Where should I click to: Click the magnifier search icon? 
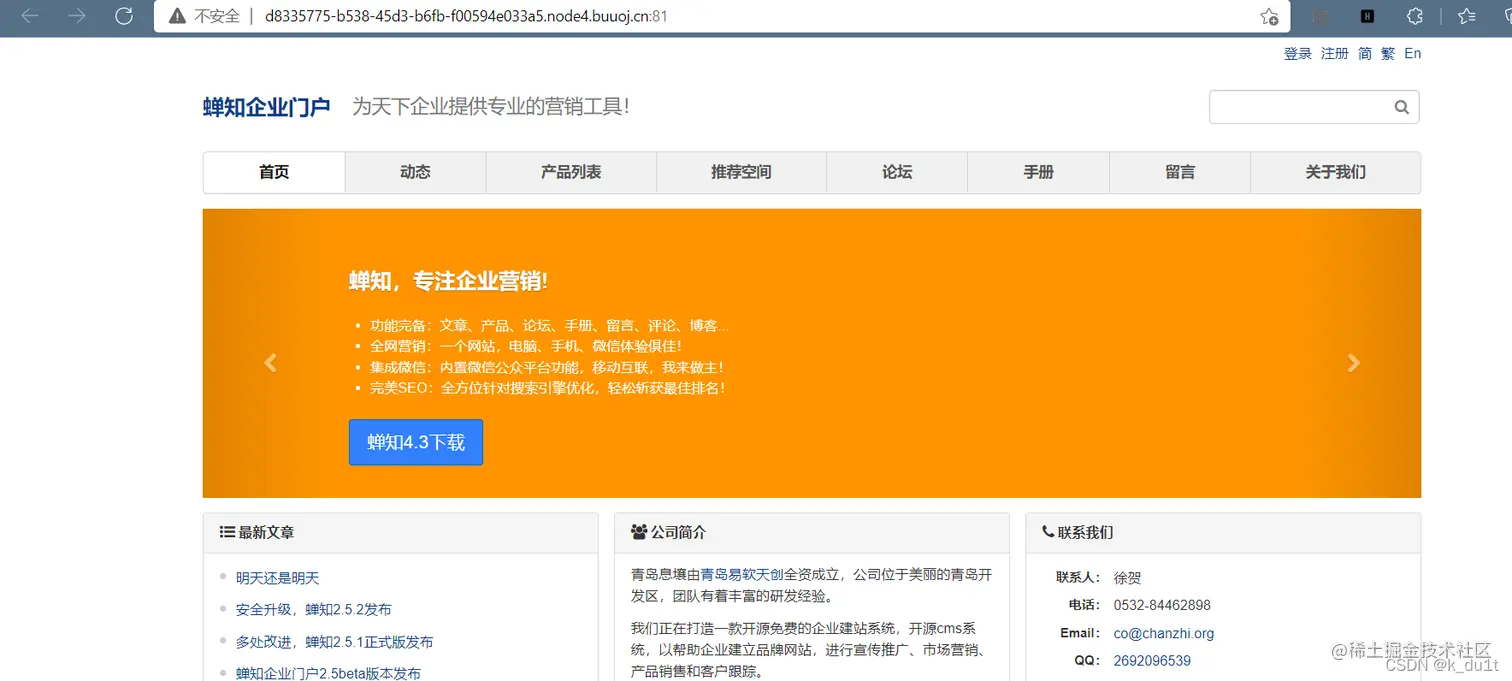(x=1401, y=107)
